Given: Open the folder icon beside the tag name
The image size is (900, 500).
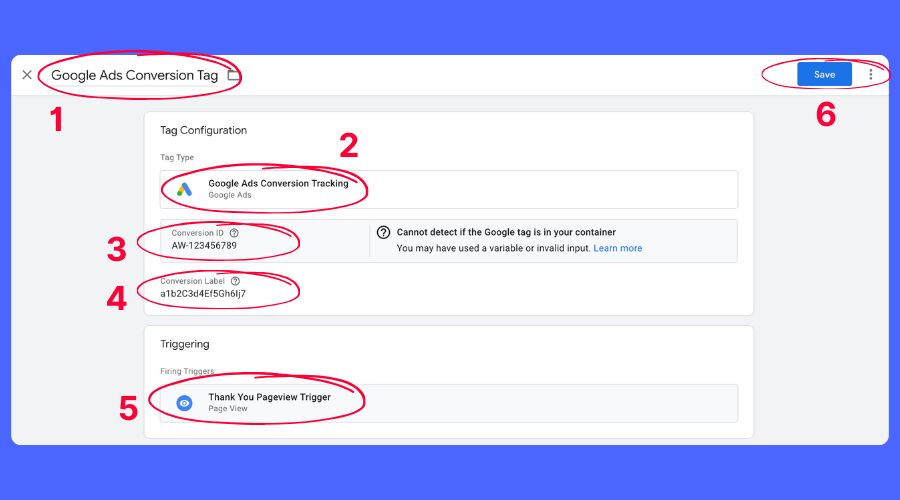Looking at the screenshot, I should 233,75.
